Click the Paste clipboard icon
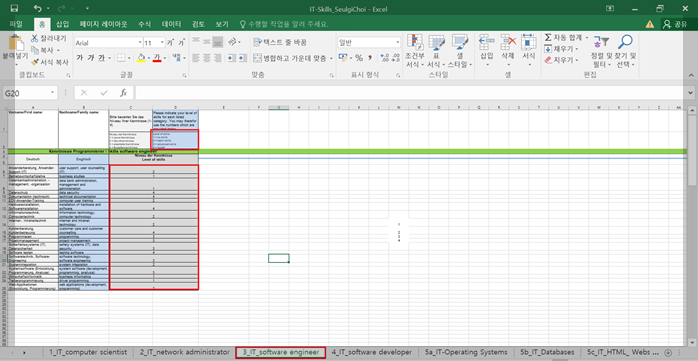698x361 pixels. click(16, 43)
